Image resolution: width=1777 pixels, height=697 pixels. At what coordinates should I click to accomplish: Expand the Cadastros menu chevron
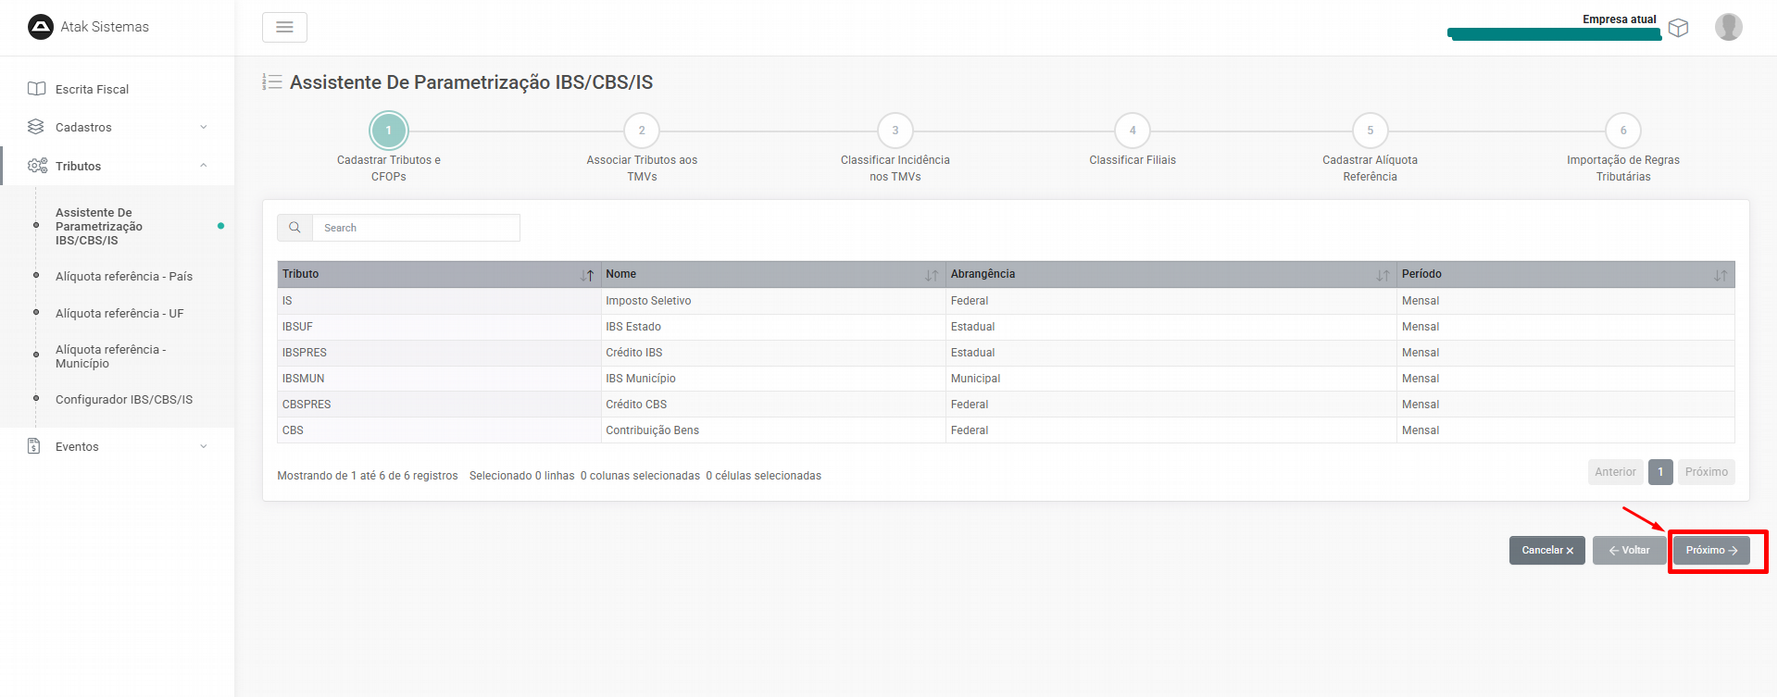click(204, 127)
